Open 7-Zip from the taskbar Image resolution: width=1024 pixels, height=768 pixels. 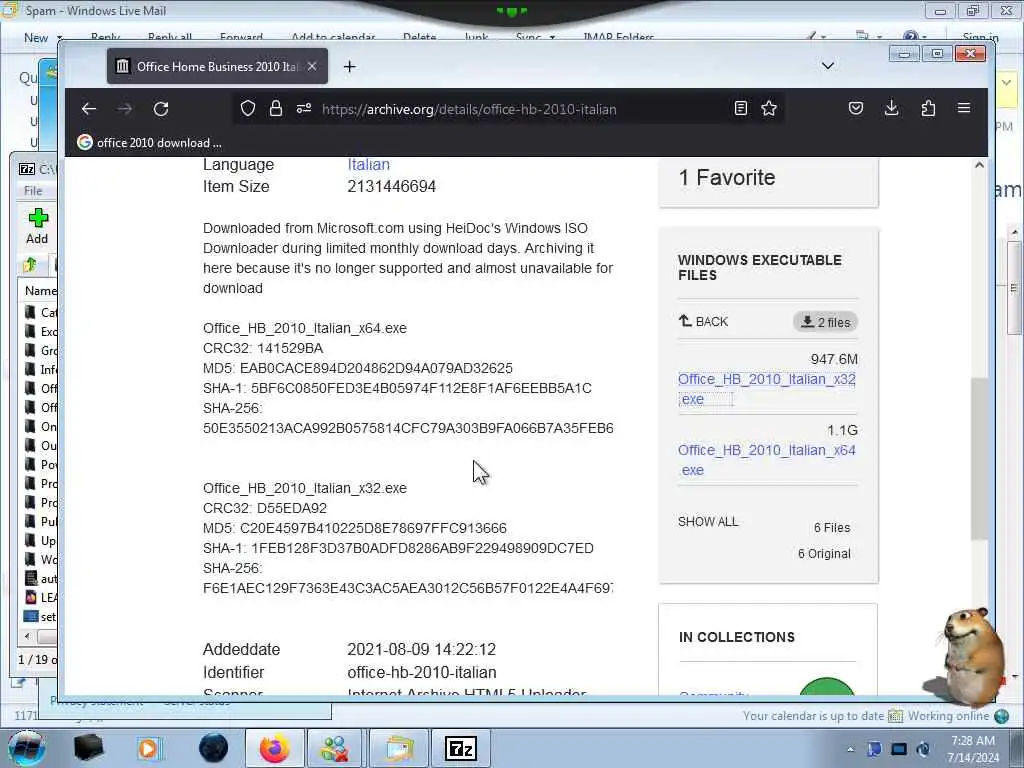[460, 748]
